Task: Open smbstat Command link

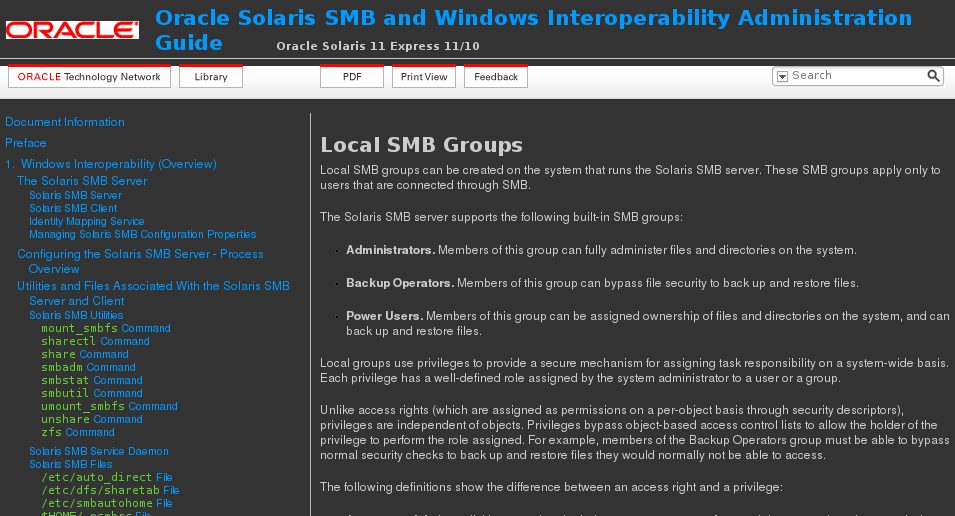Action: pyautogui.click(x=92, y=380)
